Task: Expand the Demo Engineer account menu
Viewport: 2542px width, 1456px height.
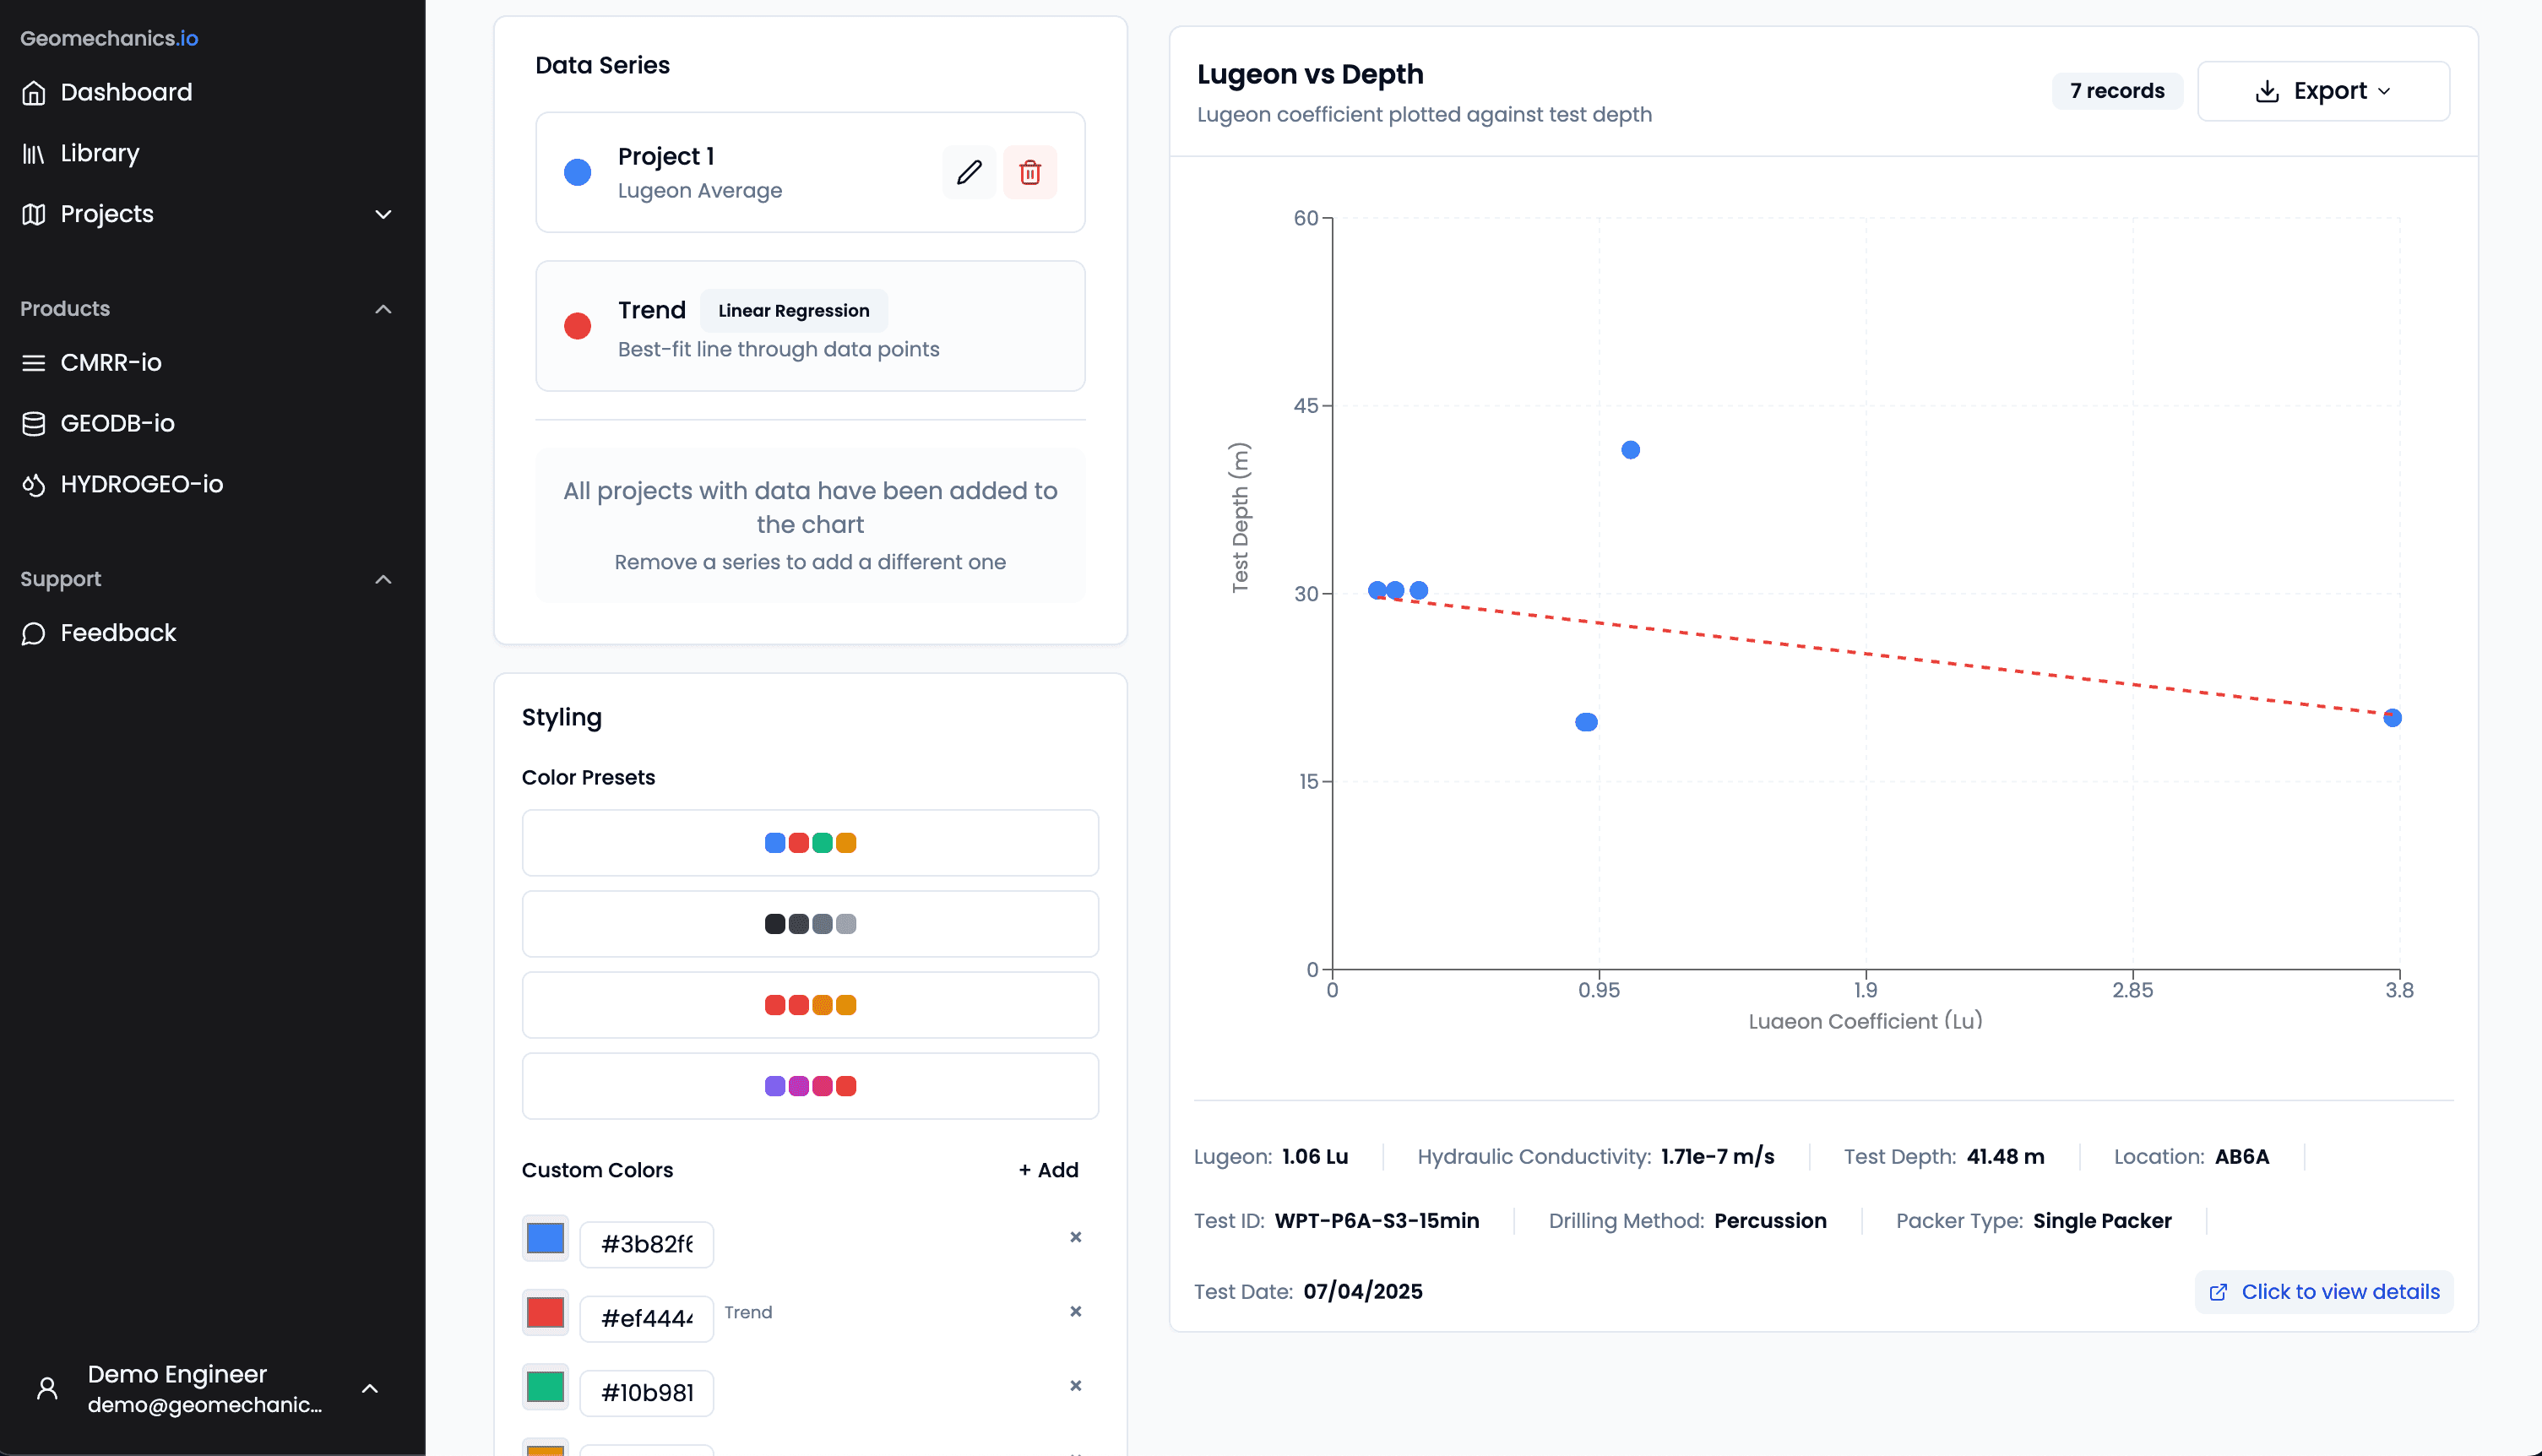Action: coord(370,1388)
